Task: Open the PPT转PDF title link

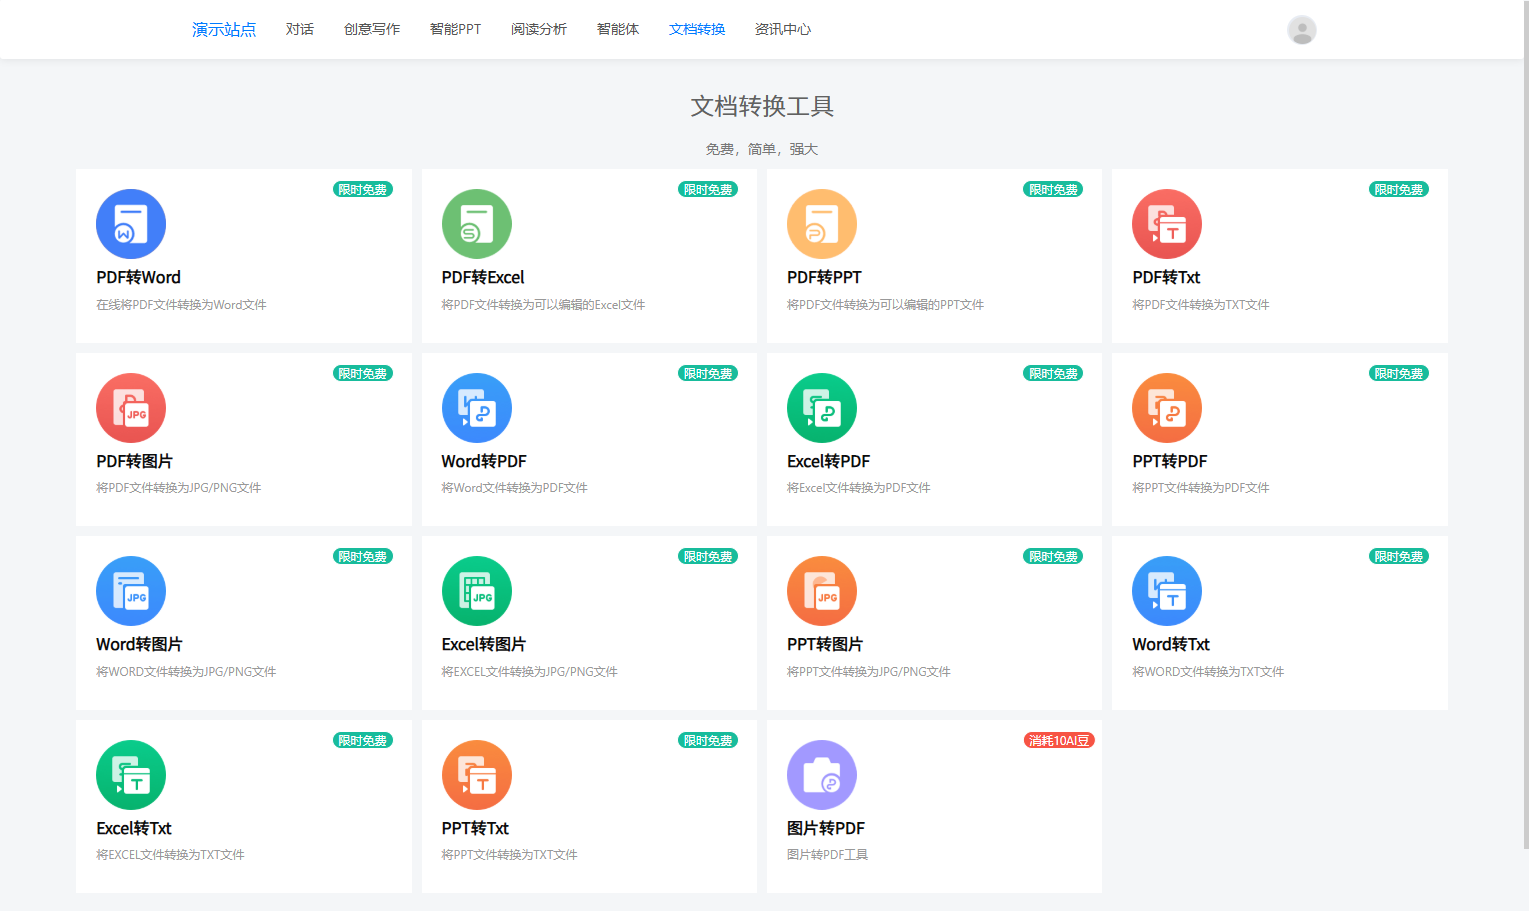Action: (1170, 461)
